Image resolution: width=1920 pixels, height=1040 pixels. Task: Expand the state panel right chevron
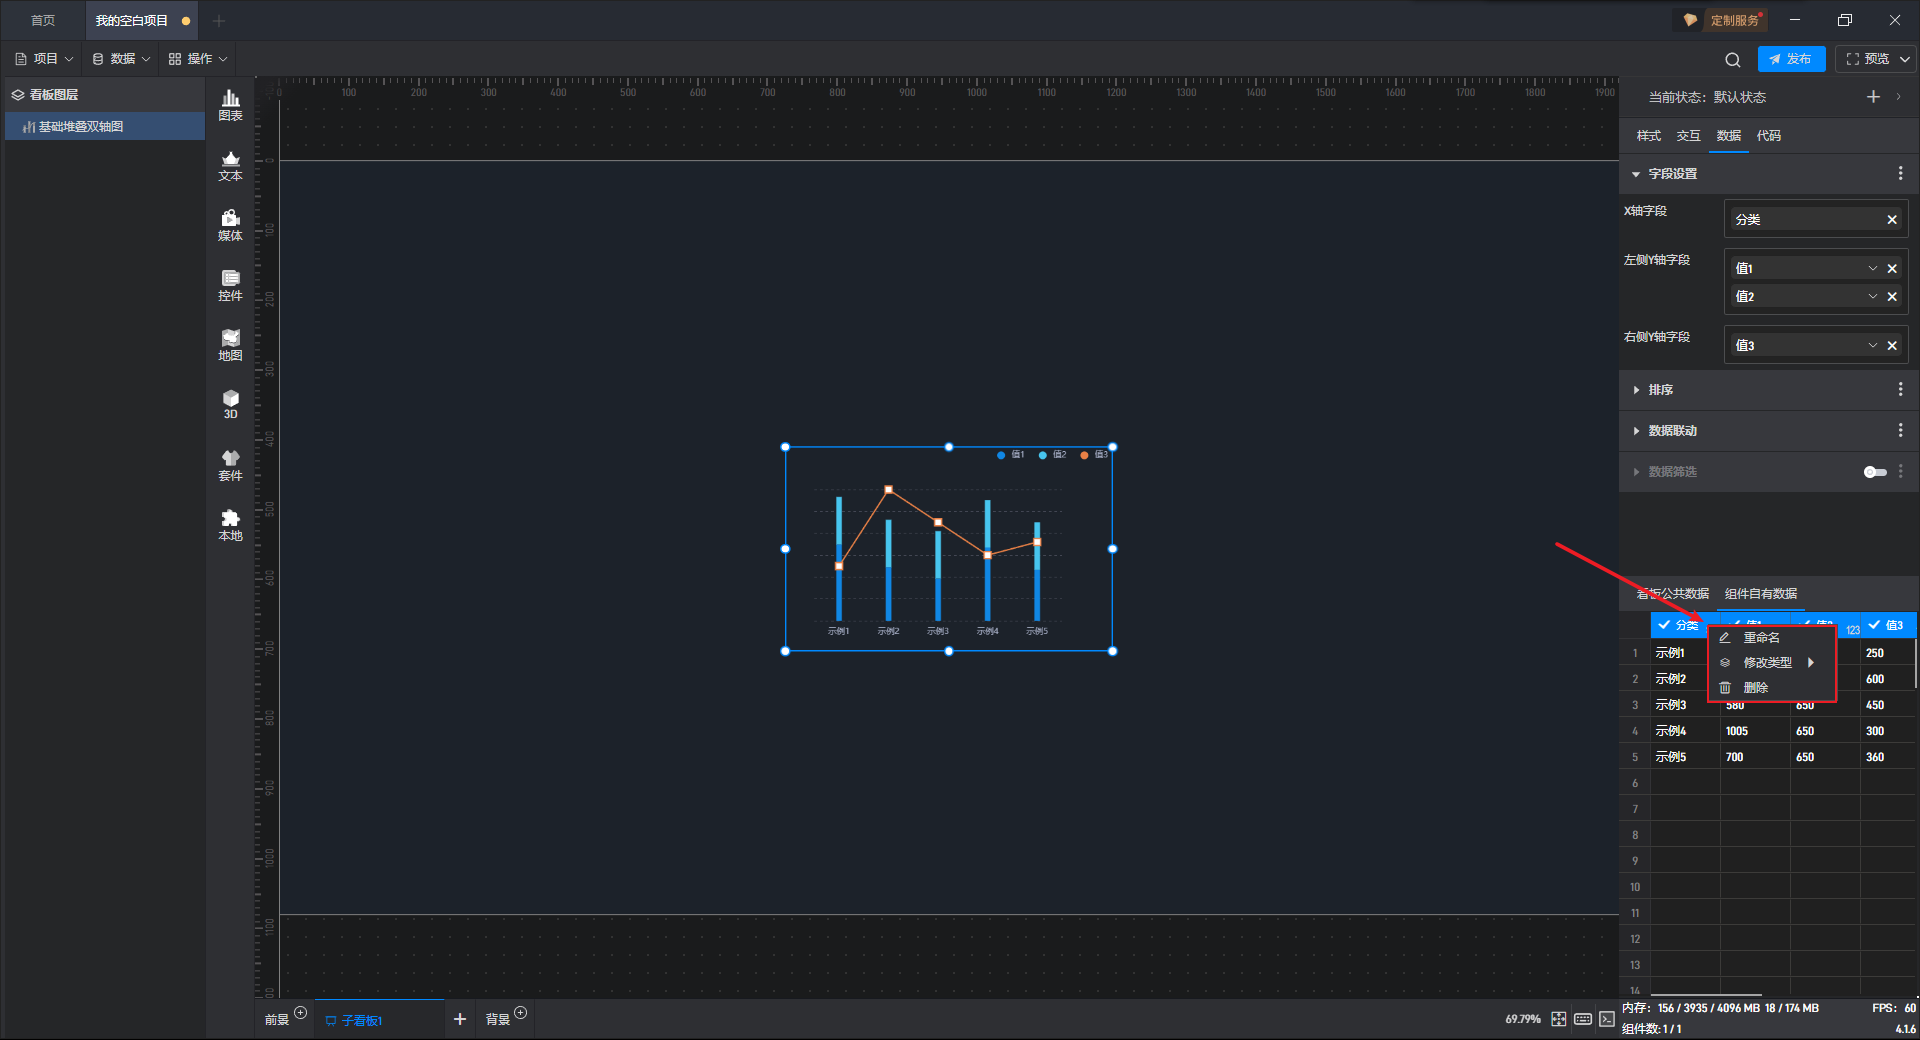click(x=1898, y=97)
